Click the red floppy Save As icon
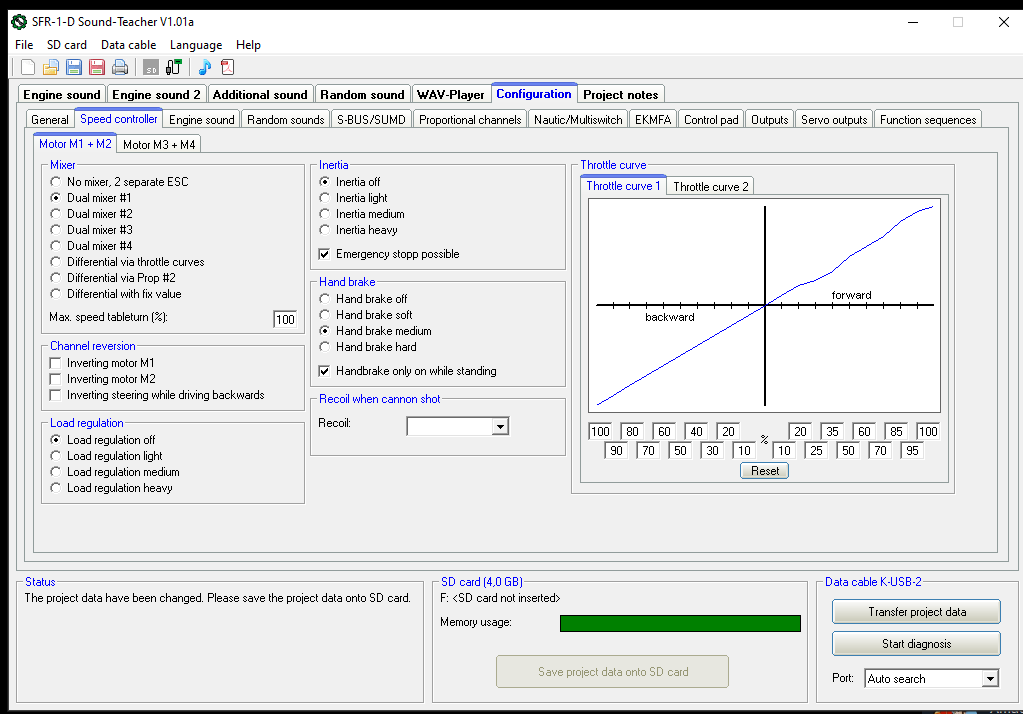Image resolution: width=1023 pixels, height=714 pixels. coord(97,67)
